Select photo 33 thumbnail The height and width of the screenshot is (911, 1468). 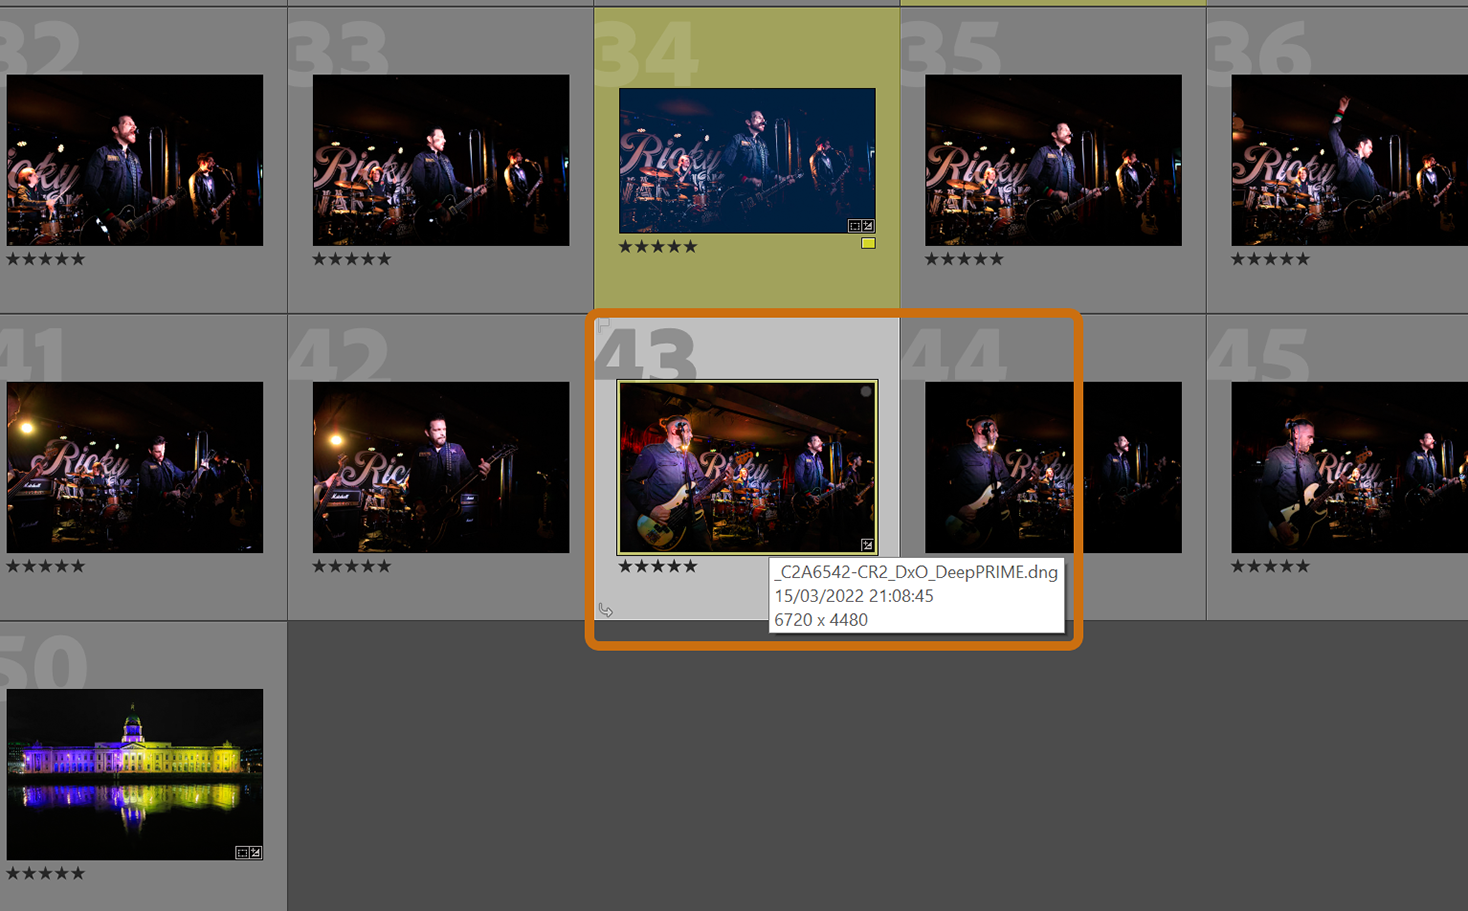click(x=441, y=160)
